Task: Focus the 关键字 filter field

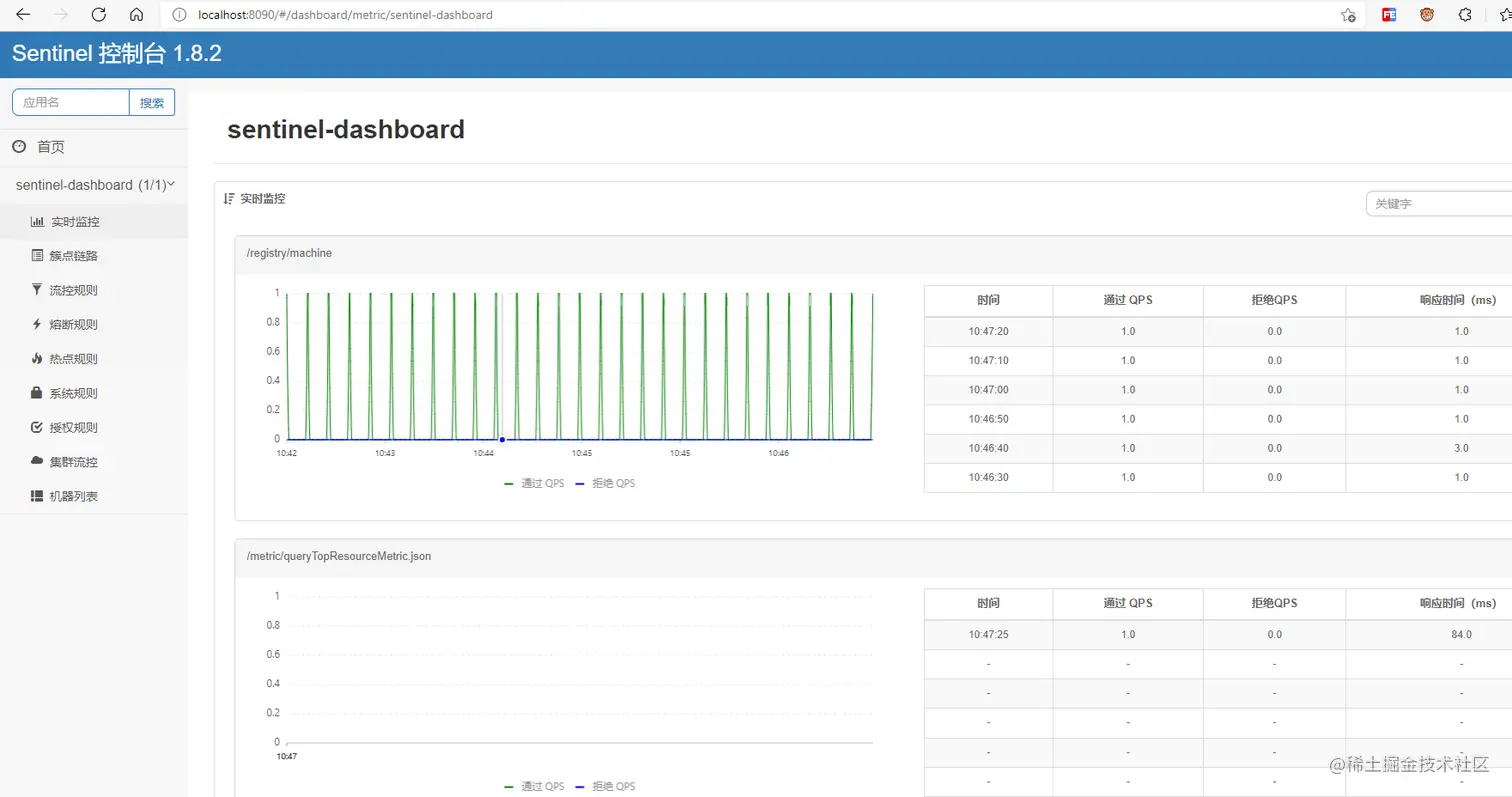Action: 1438,203
